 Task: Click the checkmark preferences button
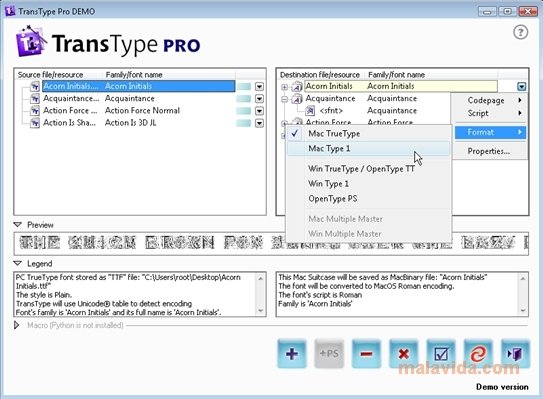441,354
